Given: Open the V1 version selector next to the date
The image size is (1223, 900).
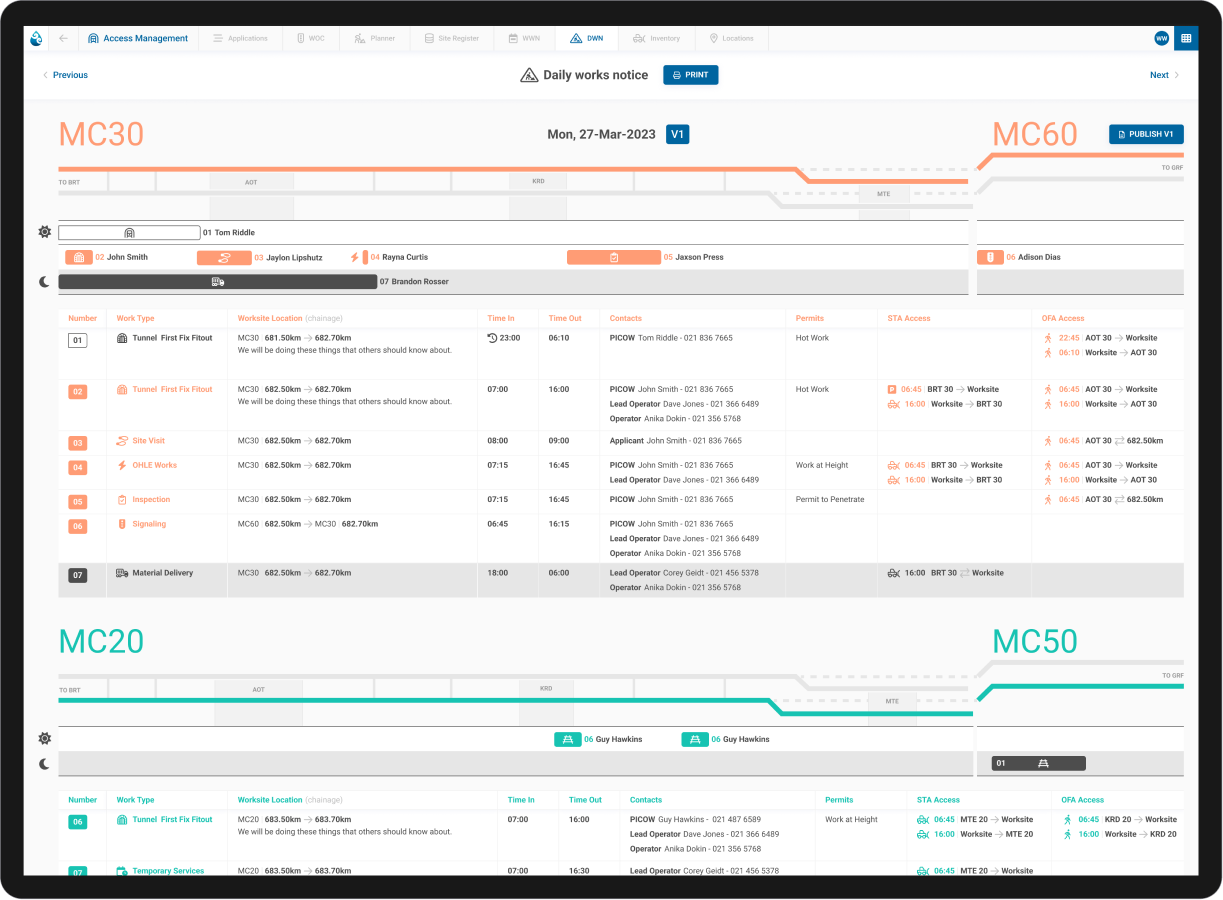Looking at the screenshot, I should (x=677, y=133).
